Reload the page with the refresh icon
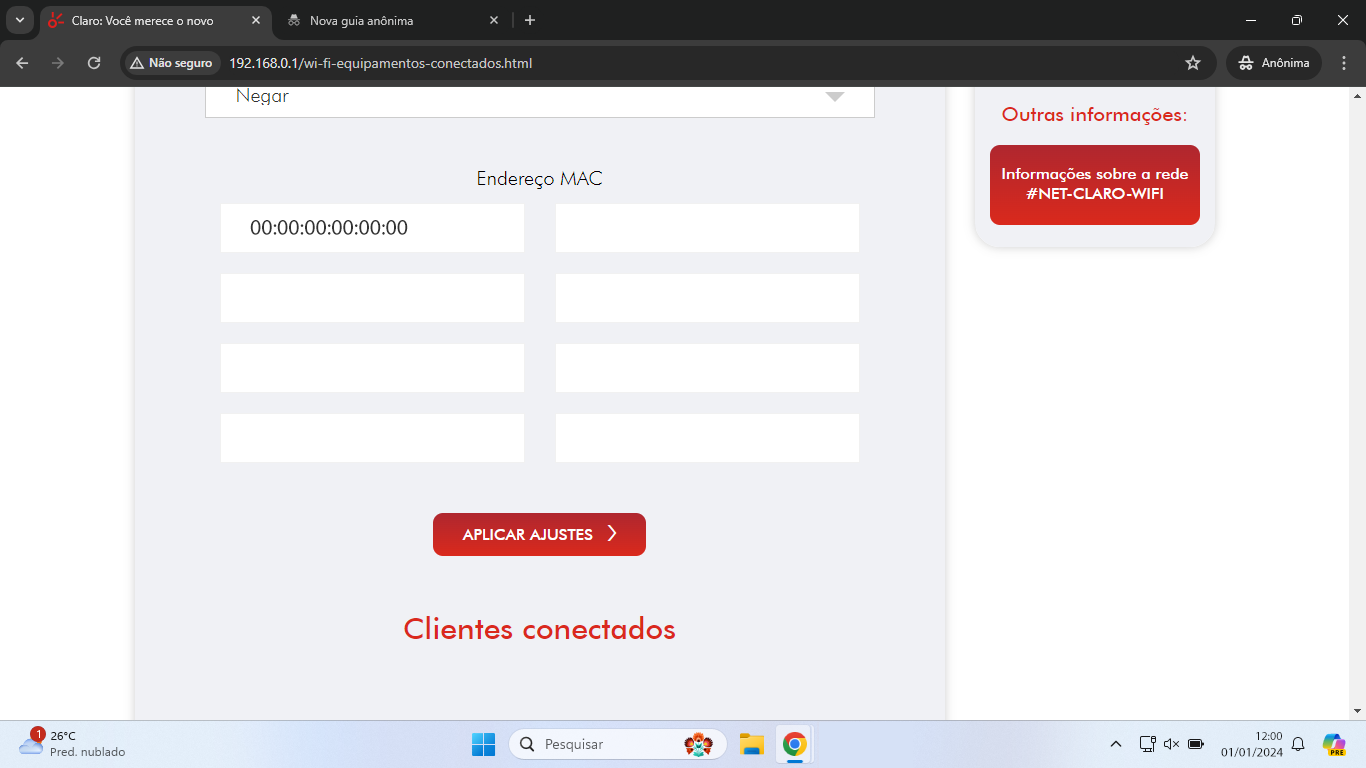1366x768 pixels. (x=94, y=63)
